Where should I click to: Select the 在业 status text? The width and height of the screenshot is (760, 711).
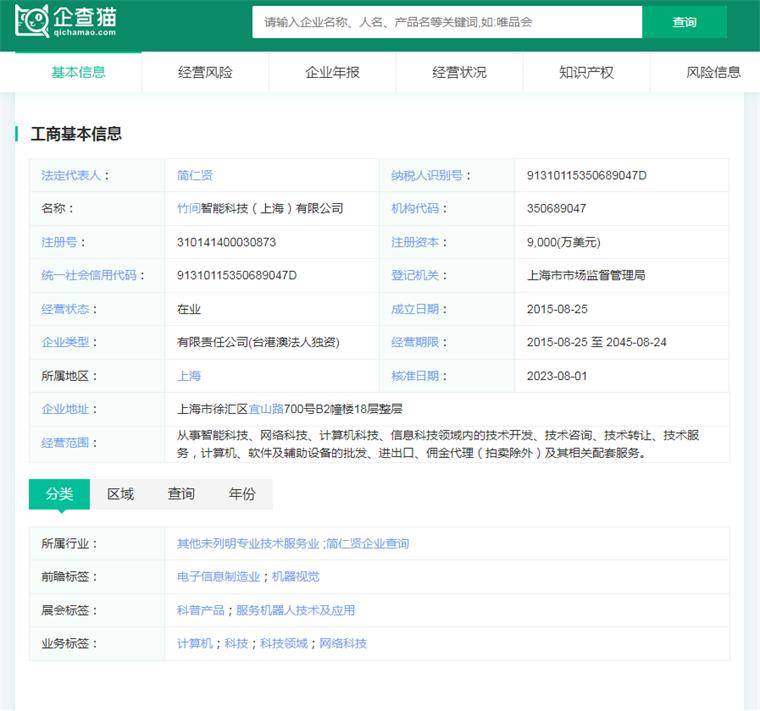pyautogui.click(x=189, y=309)
